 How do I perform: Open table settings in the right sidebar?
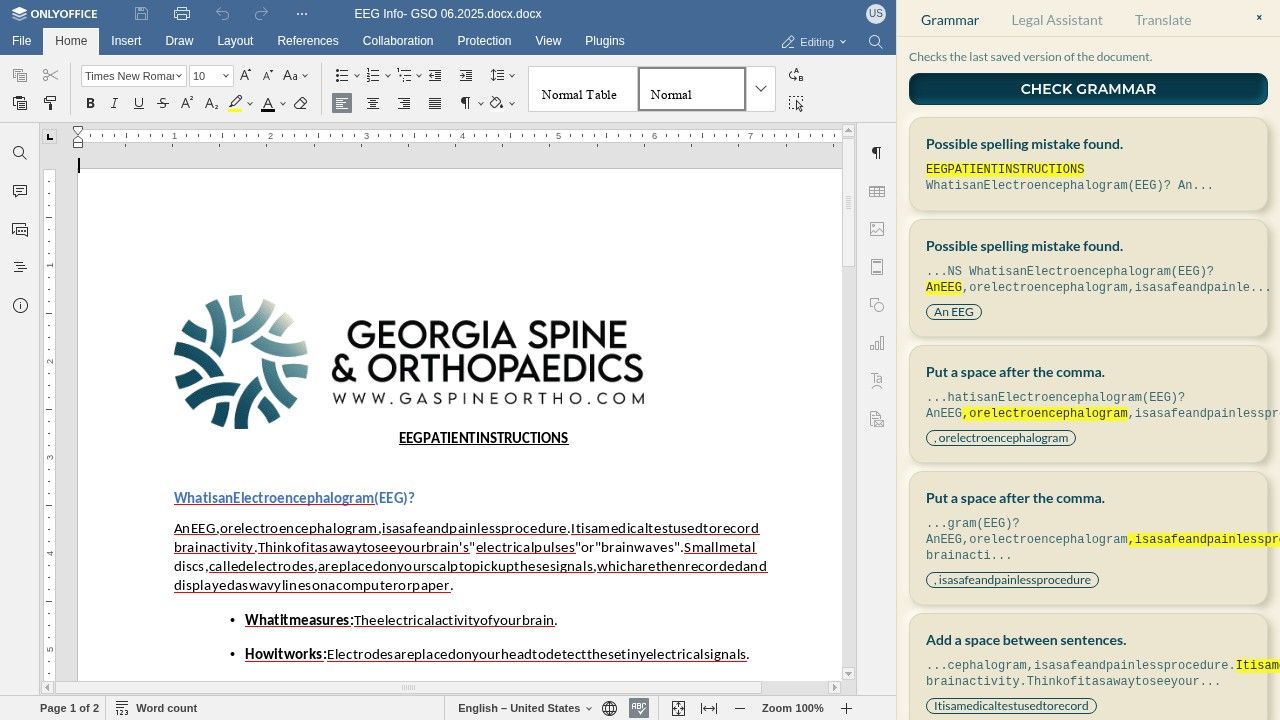[x=877, y=191]
